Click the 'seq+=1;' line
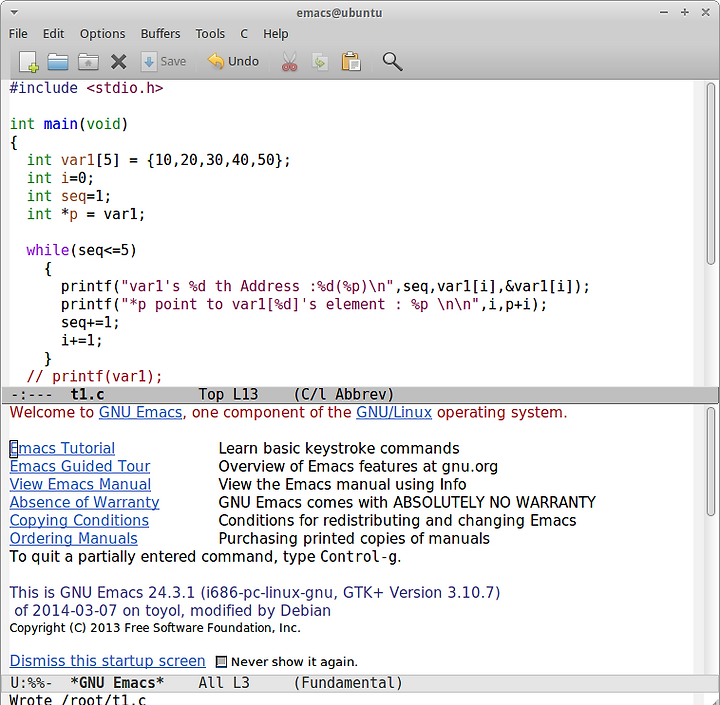This screenshot has width=720, height=705. pos(90,322)
